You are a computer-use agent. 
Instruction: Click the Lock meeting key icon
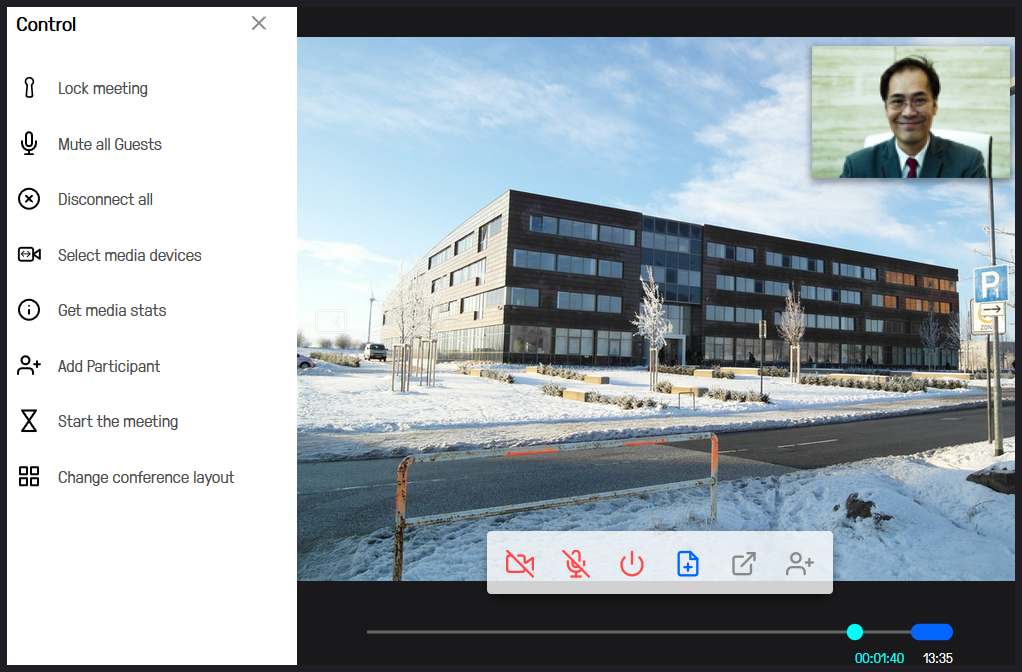pos(29,88)
